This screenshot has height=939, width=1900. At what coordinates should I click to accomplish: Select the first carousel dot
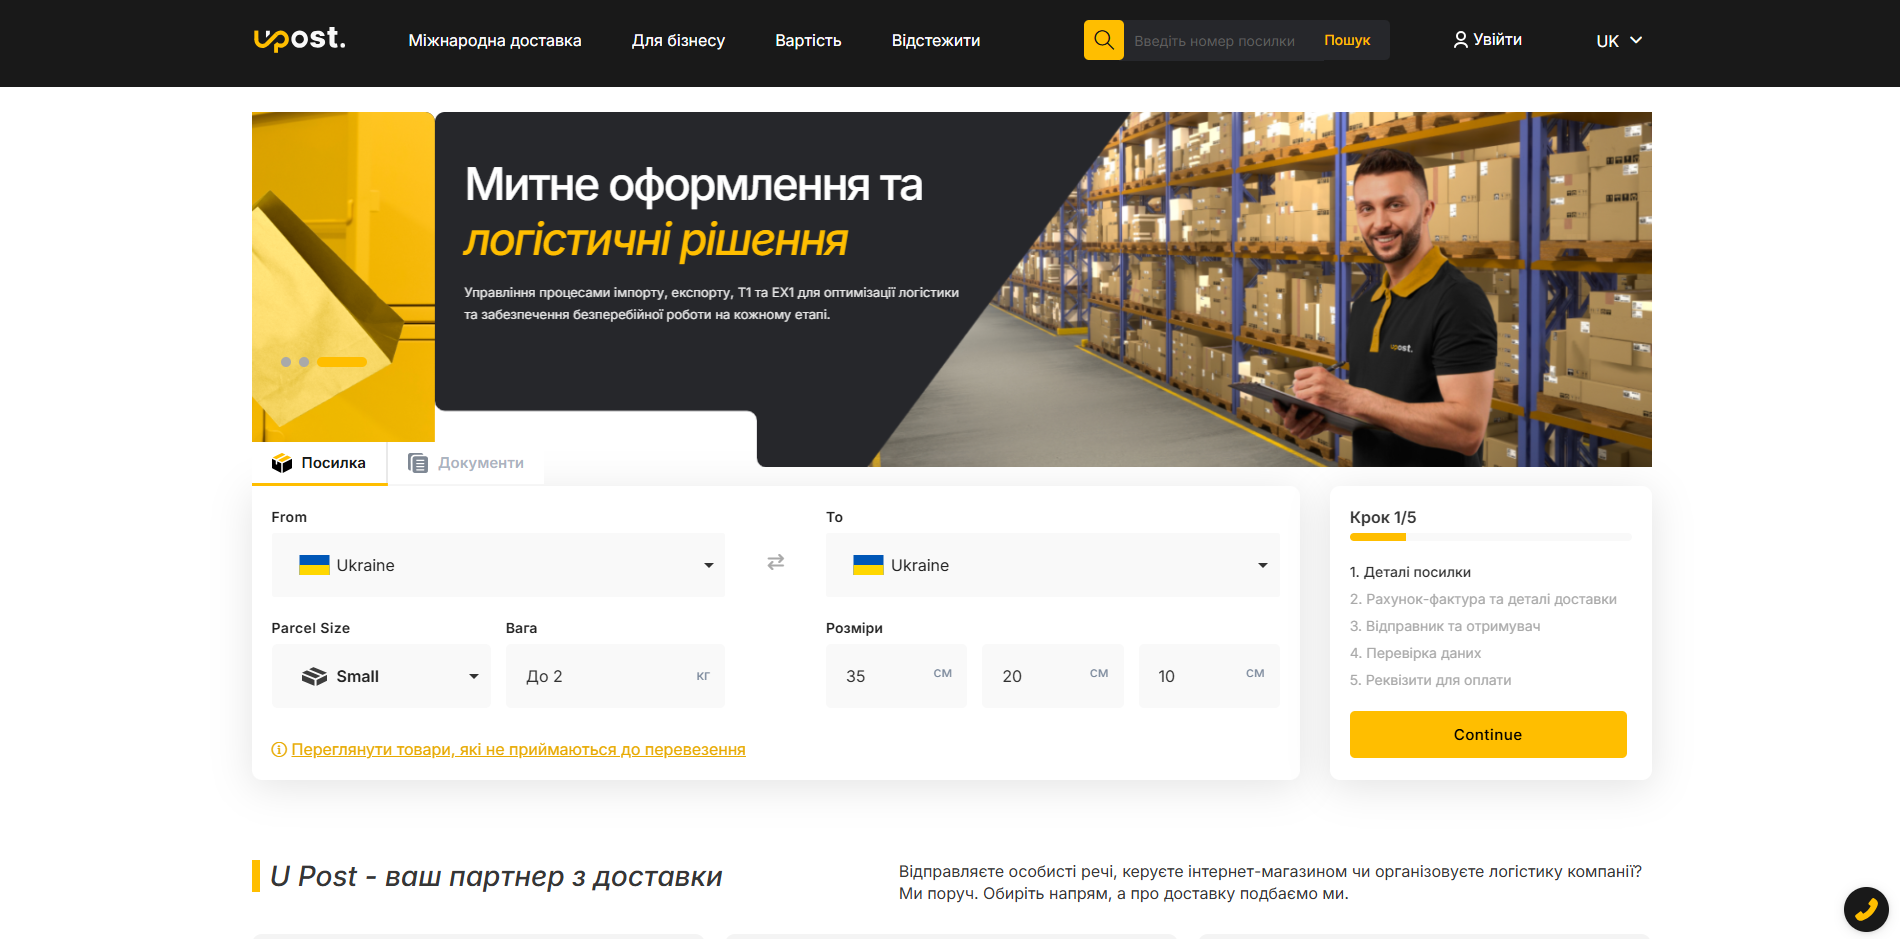click(x=288, y=362)
